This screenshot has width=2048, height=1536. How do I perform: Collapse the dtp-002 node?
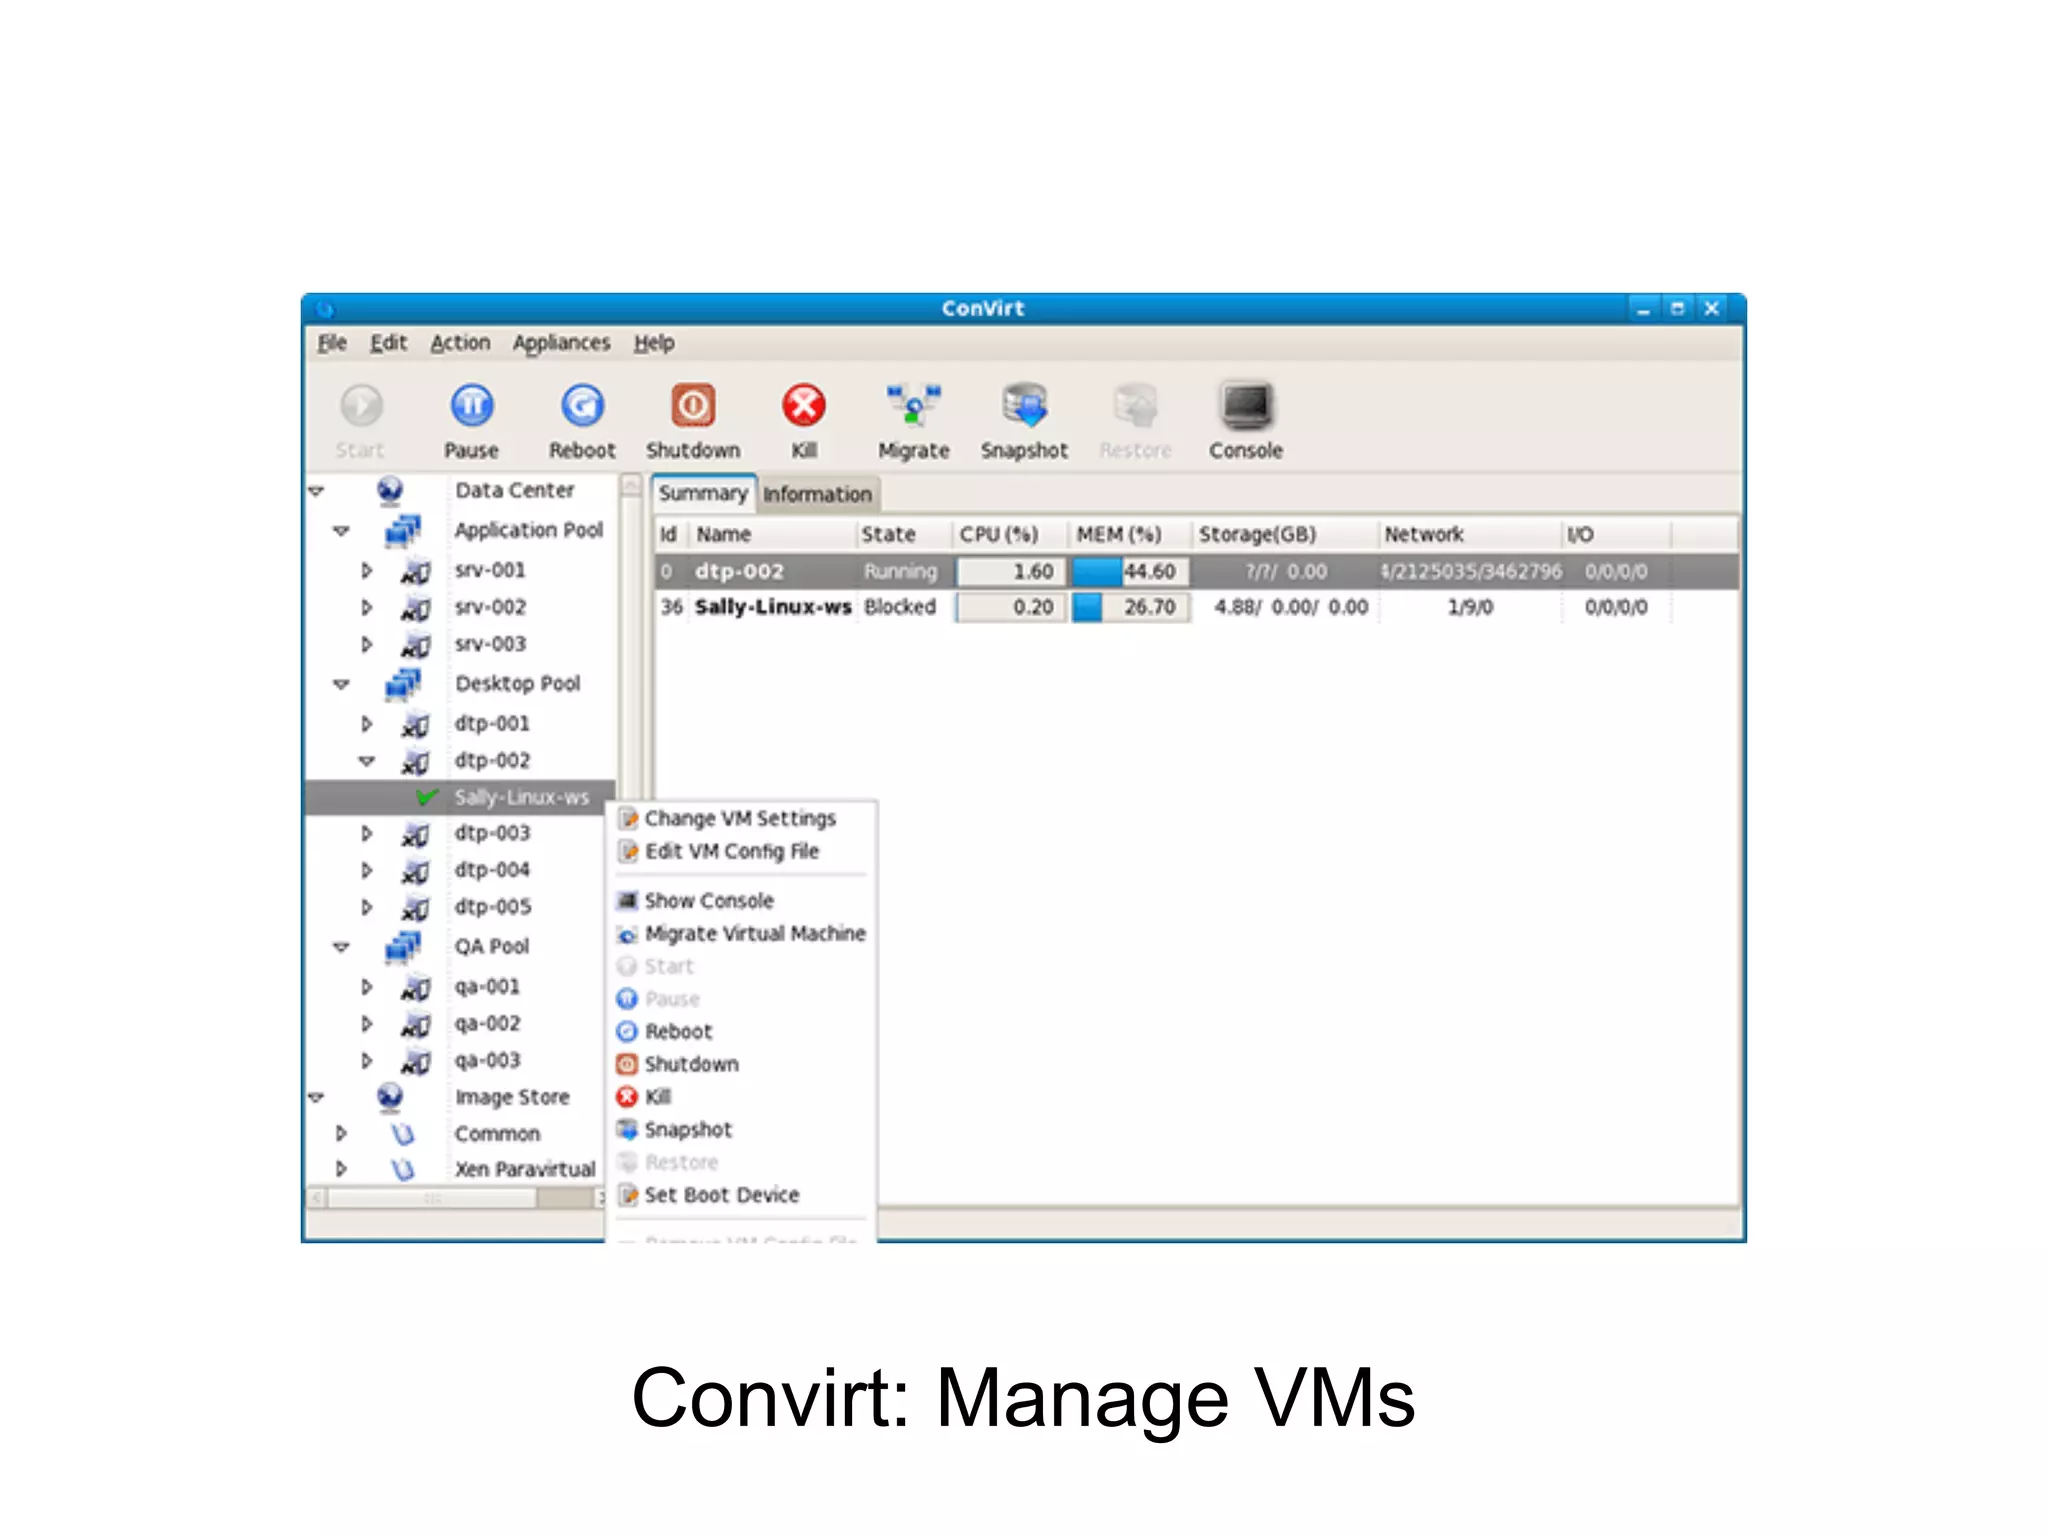(366, 762)
